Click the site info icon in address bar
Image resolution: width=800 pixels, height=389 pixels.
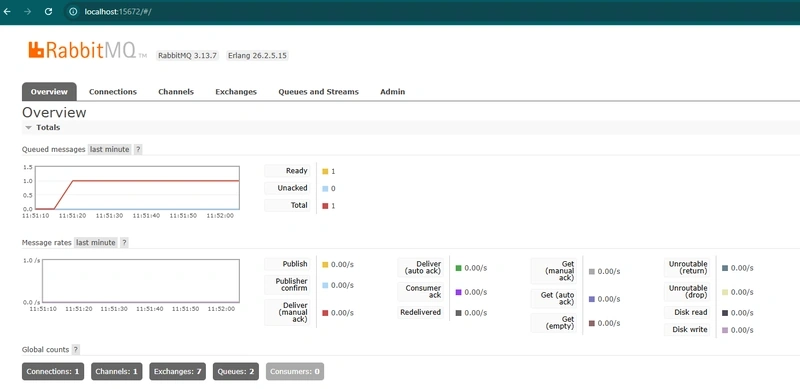pyautogui.click(x=73, y=11)
